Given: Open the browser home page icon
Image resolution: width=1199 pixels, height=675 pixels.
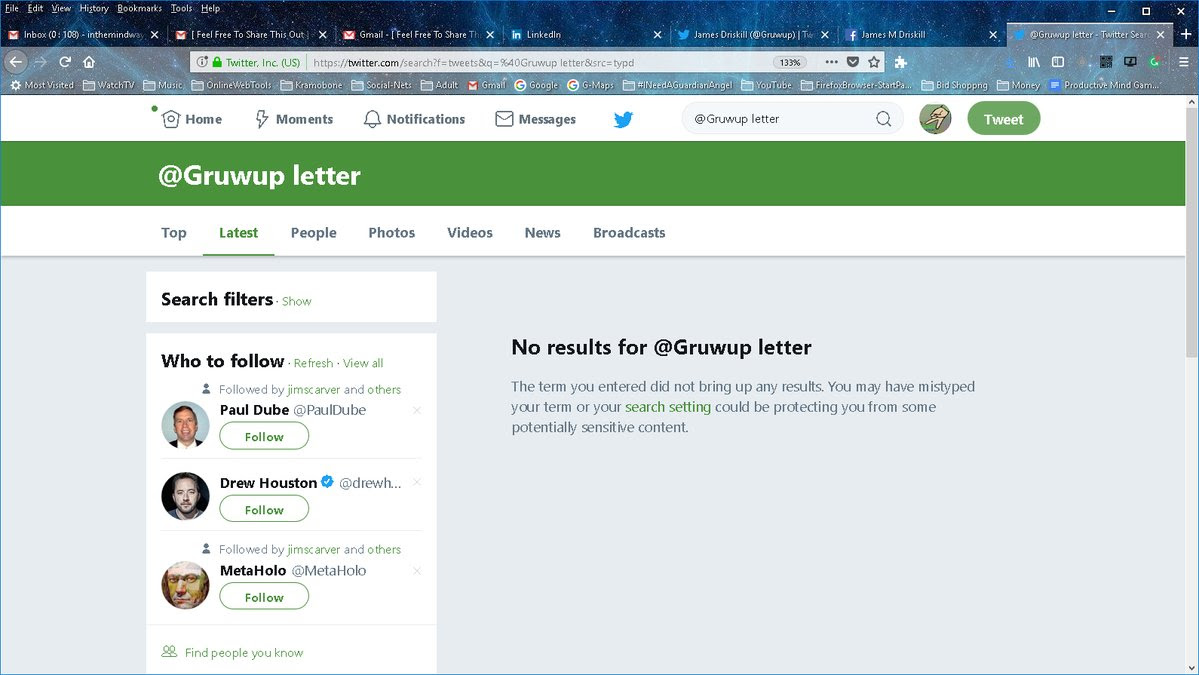Looking at the screenshot, I should point(89,62).
